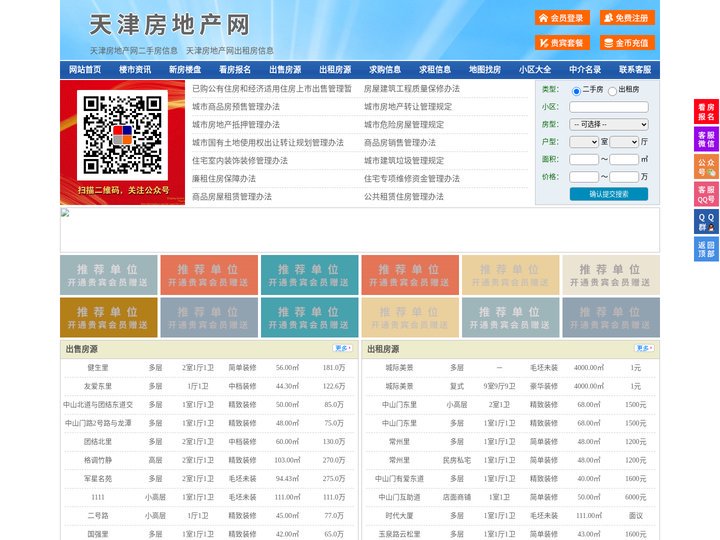Go to 求购信息 navigation item
Screen dimensions: 720x540
pos(385,70)
